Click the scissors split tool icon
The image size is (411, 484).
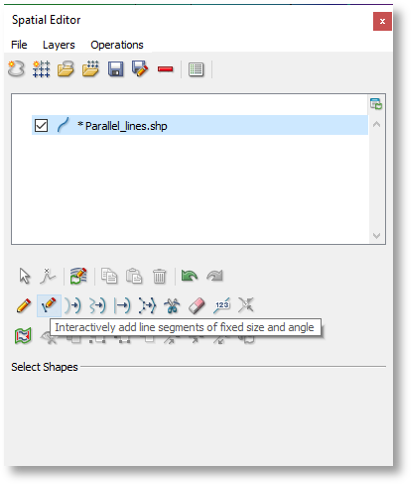point(172,306)
